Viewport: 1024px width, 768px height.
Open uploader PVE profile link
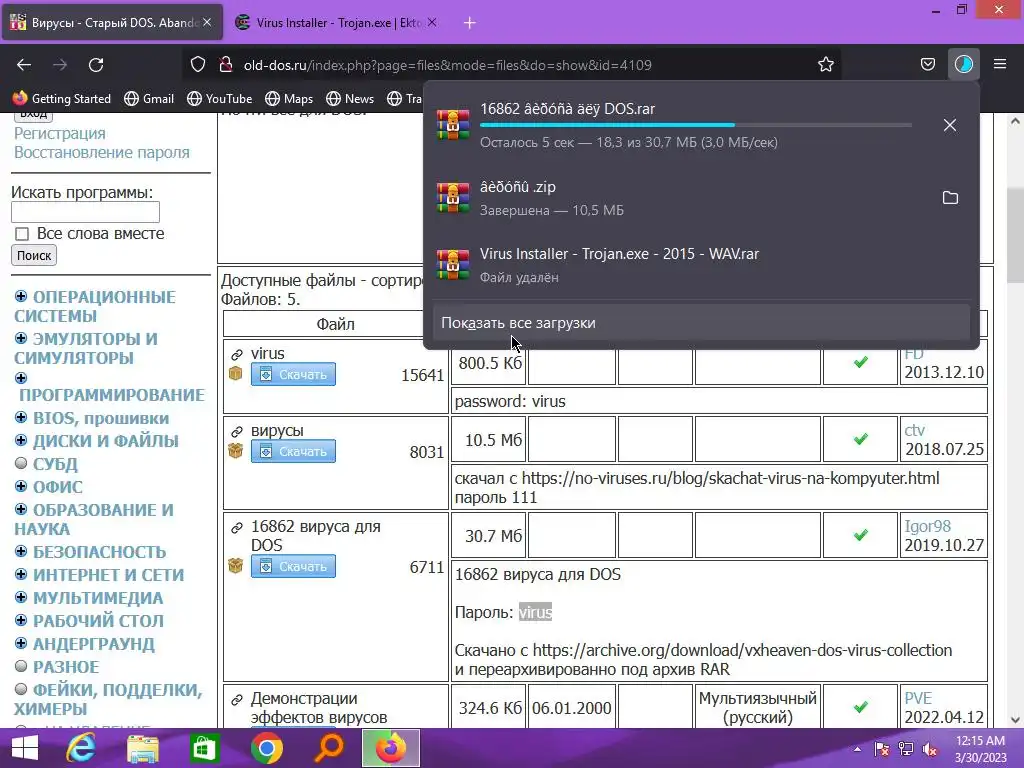point(918,698)
